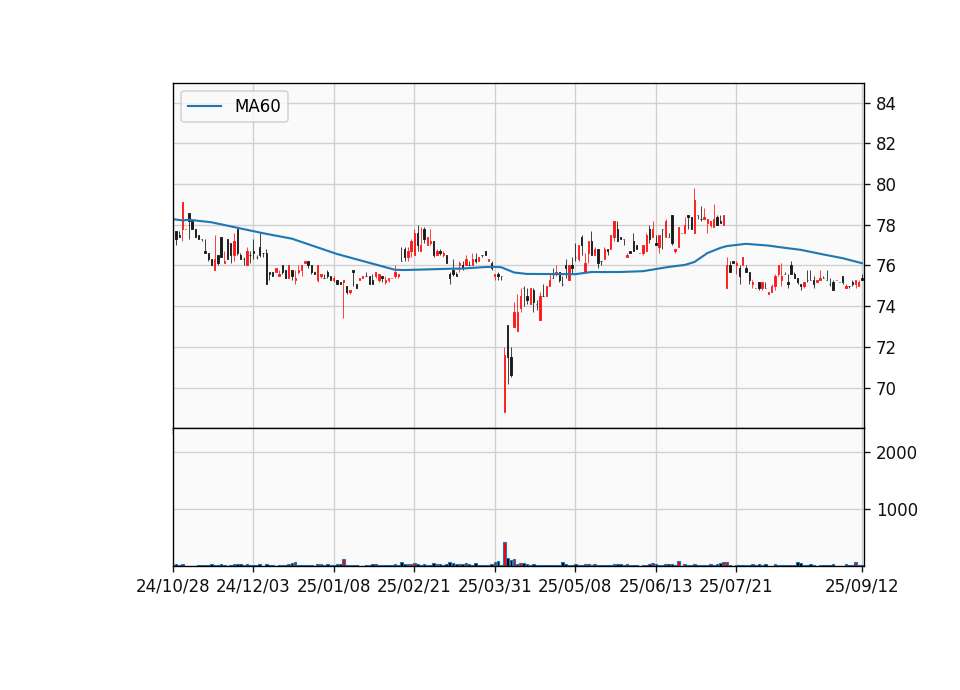Click the price axis label 74
This screenshot has height=690, width=960.
point(885,307)
